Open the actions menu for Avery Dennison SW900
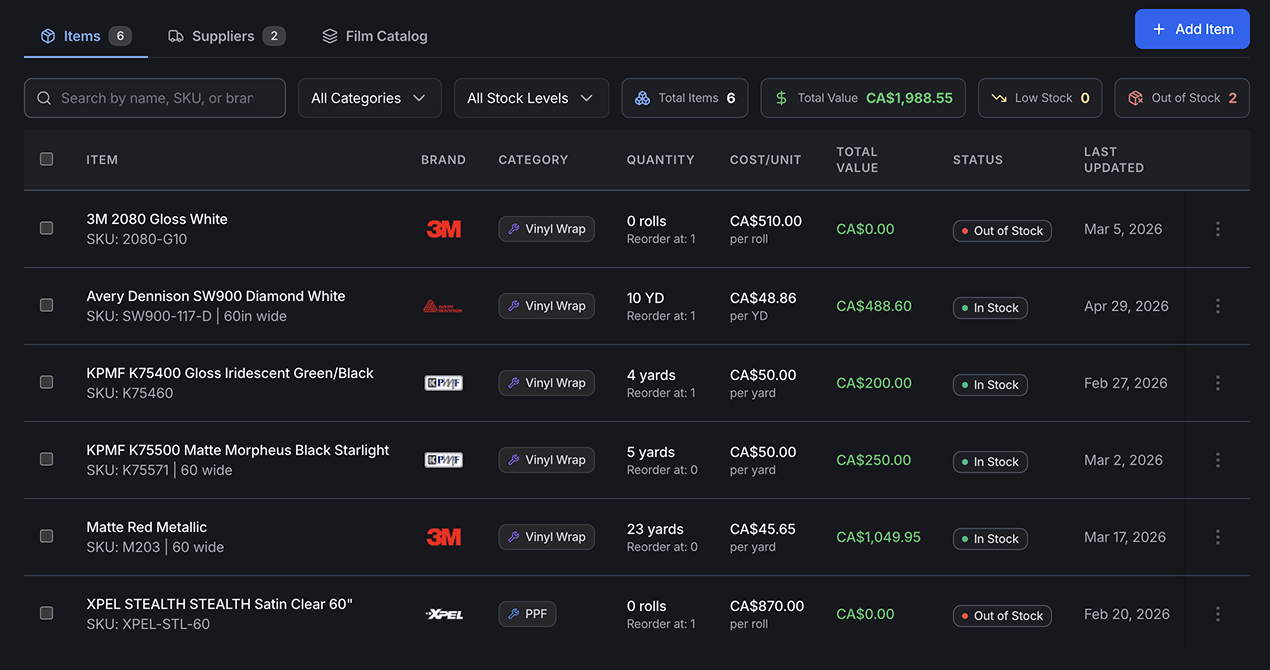Screen dimensions: 1270x670 [1218, 306]
